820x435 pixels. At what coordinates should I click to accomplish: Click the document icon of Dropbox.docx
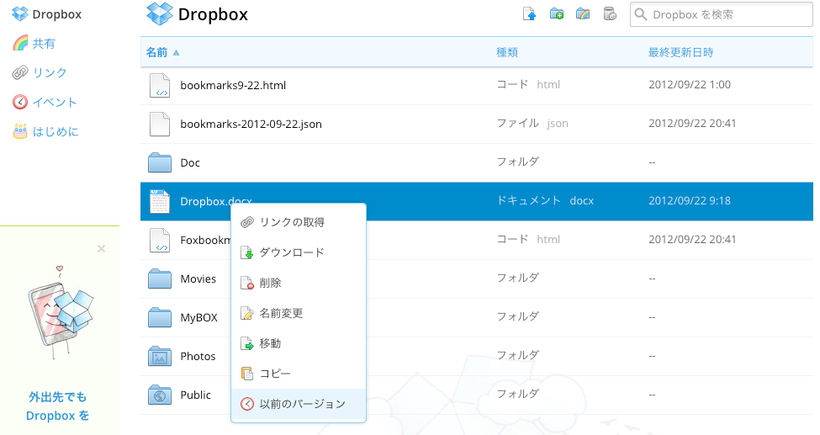pyautogui.click(x=160, y=201)
